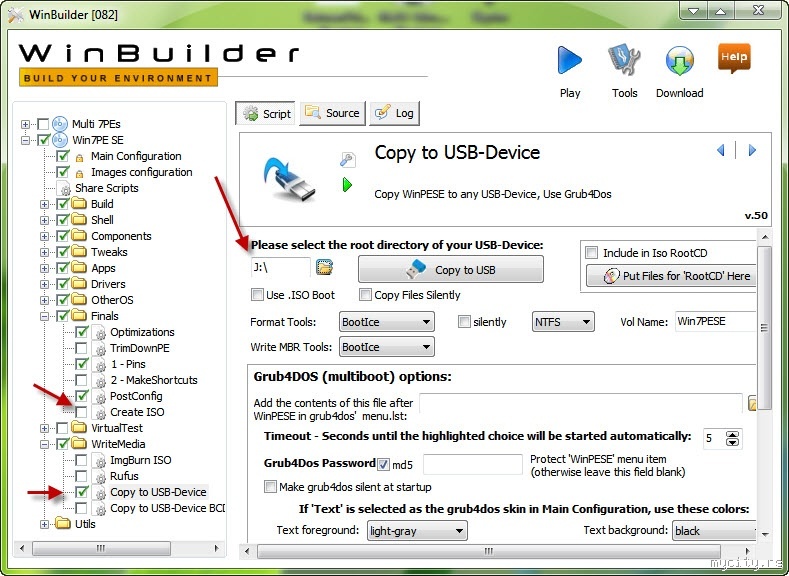
Task: Go to previous script arrow
Action: [721, 150]
